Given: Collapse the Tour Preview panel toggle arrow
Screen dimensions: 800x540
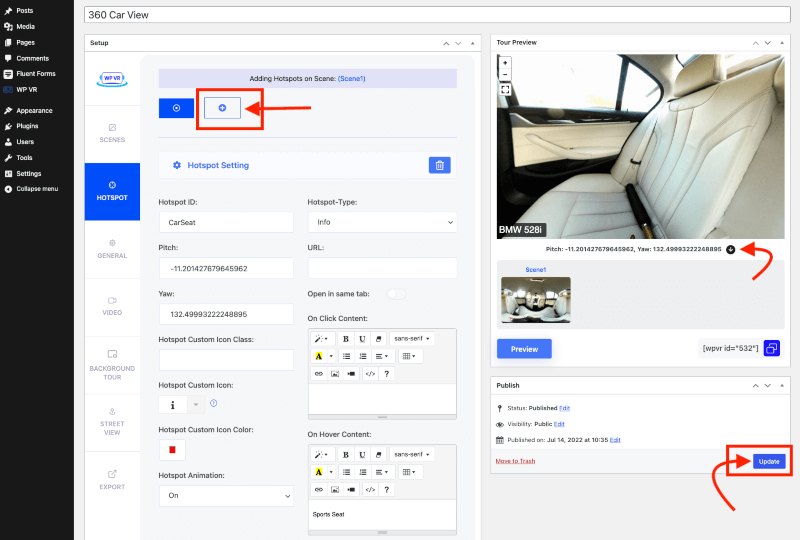Looking at the screenshot, I should tap(782, 43).
